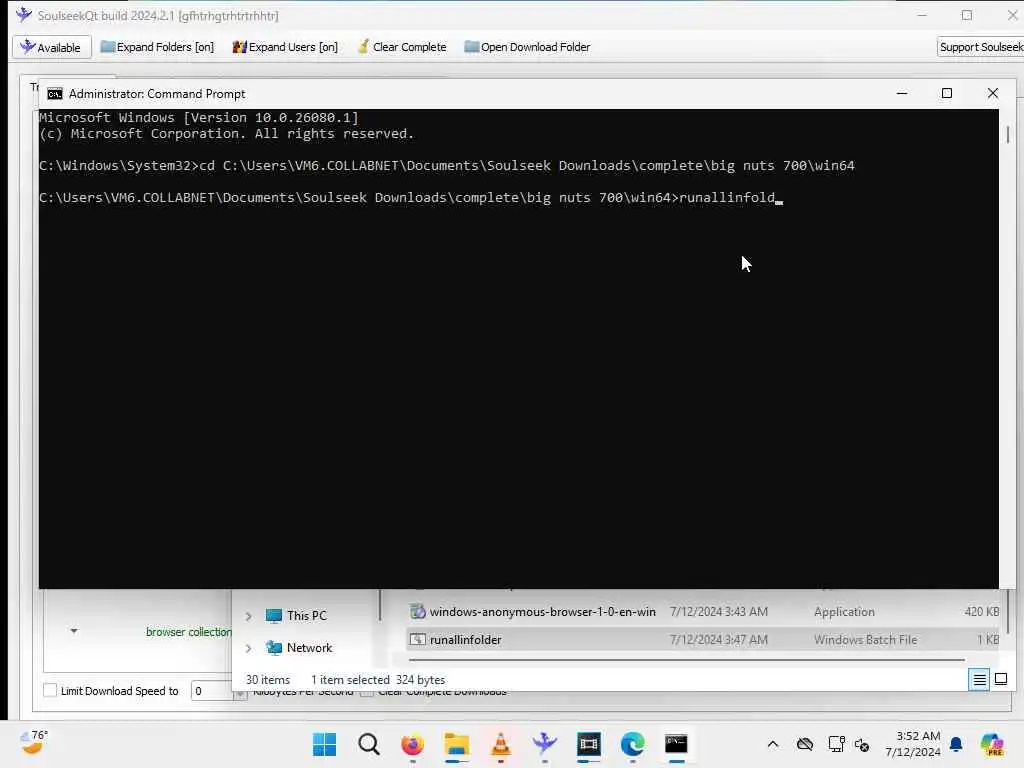Open the clock showing 3:52 AM

(x=913, y=744)
